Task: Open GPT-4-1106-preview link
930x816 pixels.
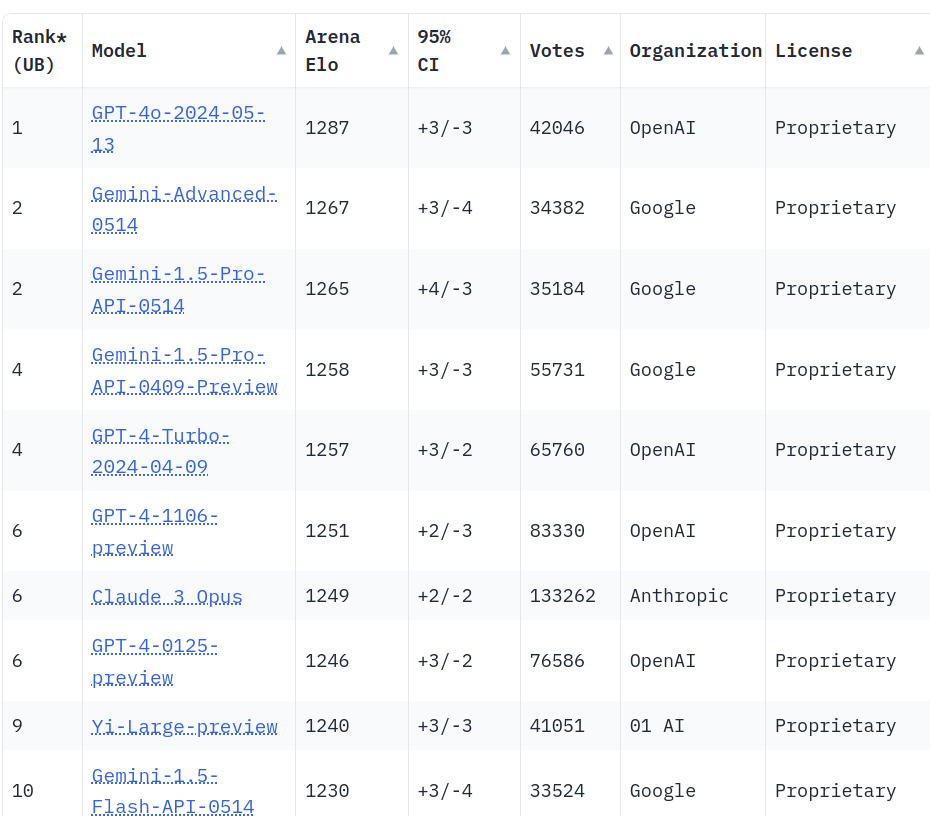Action: point(154,531)
